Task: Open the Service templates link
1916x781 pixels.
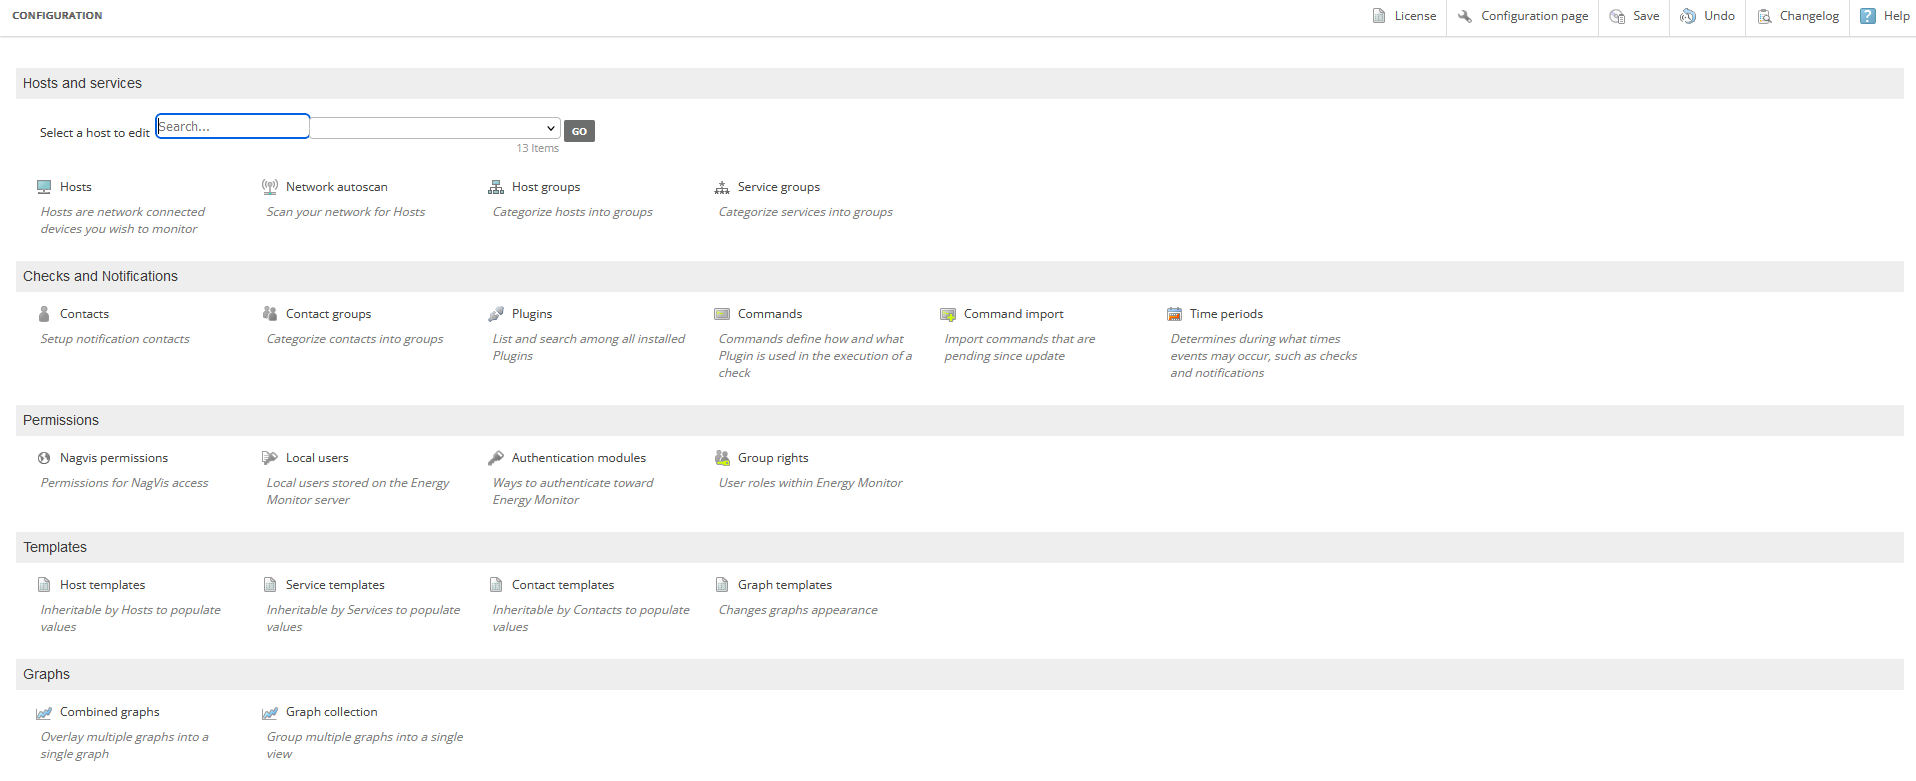Action: tap(335, 585)
